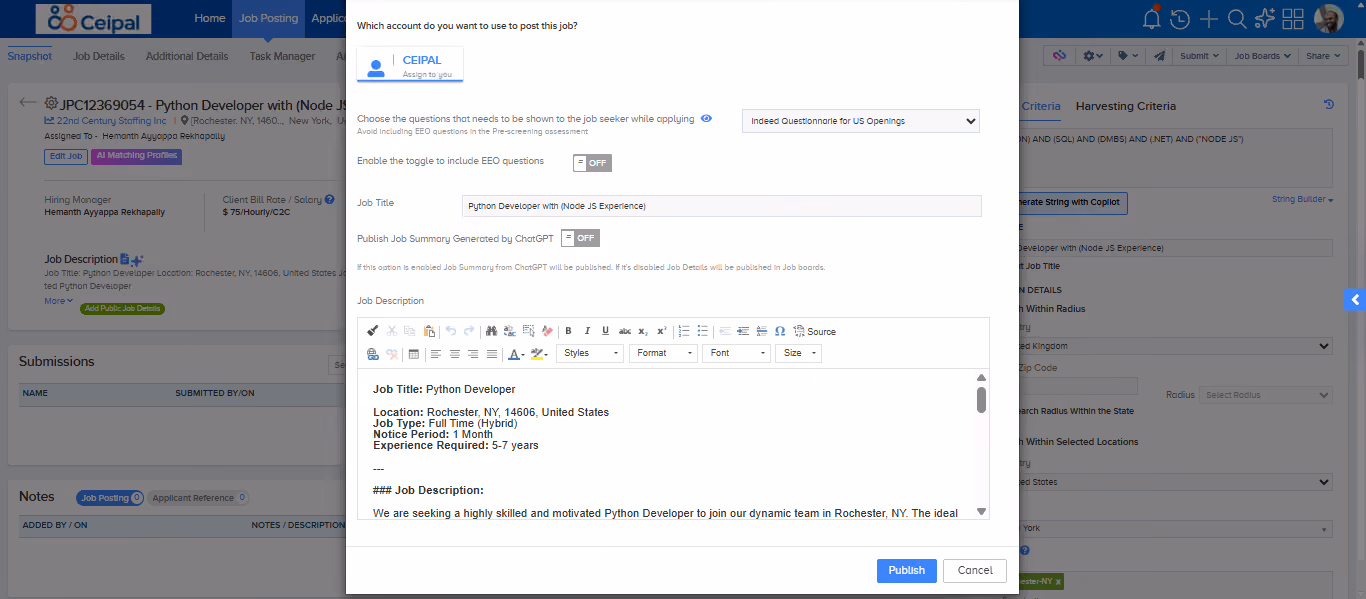Center align text in the editor
This screenshot has height=599, width=1366.
pos(455,353)
